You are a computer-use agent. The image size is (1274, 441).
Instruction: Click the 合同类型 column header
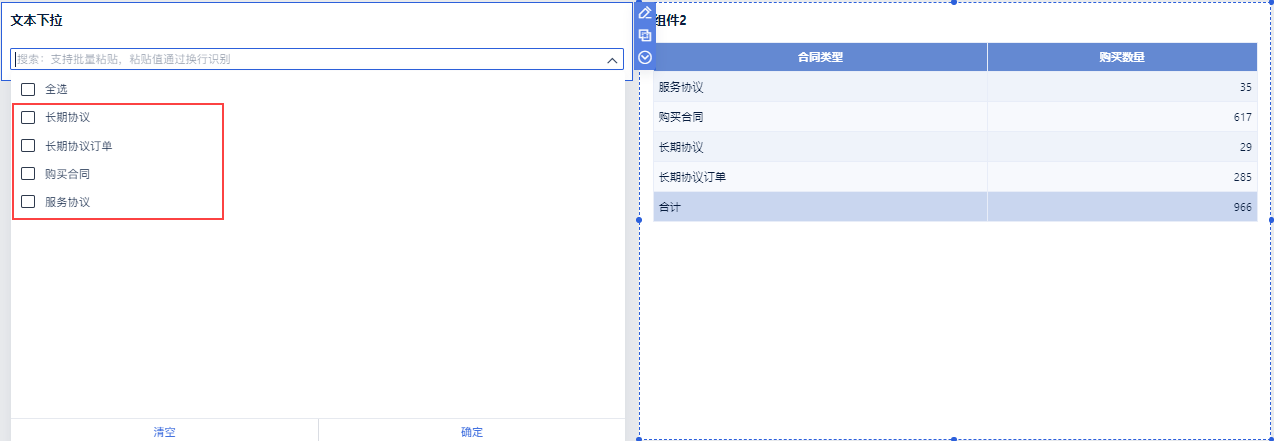[820, 57]
